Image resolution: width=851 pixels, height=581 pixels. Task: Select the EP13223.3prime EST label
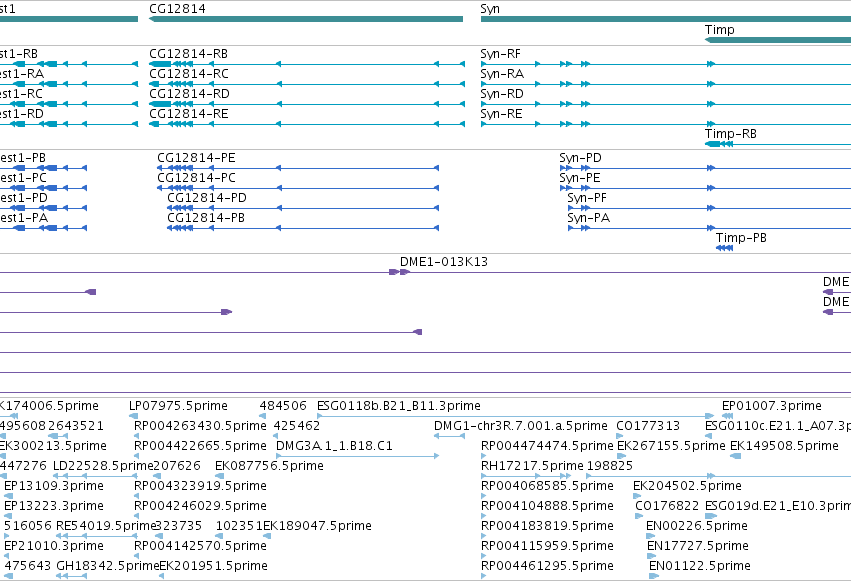(54, 506)
